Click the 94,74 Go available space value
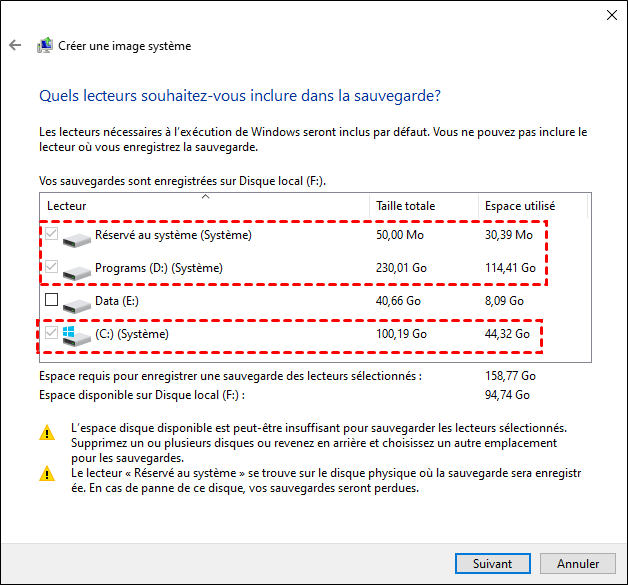 pos(507,395)
